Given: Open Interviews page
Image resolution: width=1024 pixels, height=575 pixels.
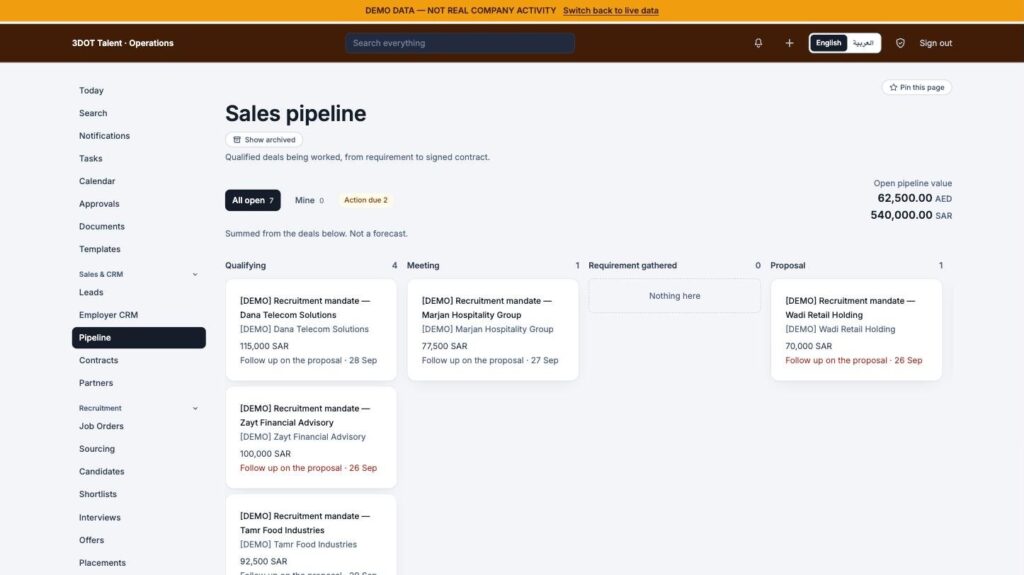Looking at the screenshot, I should [x=138, y=518].
